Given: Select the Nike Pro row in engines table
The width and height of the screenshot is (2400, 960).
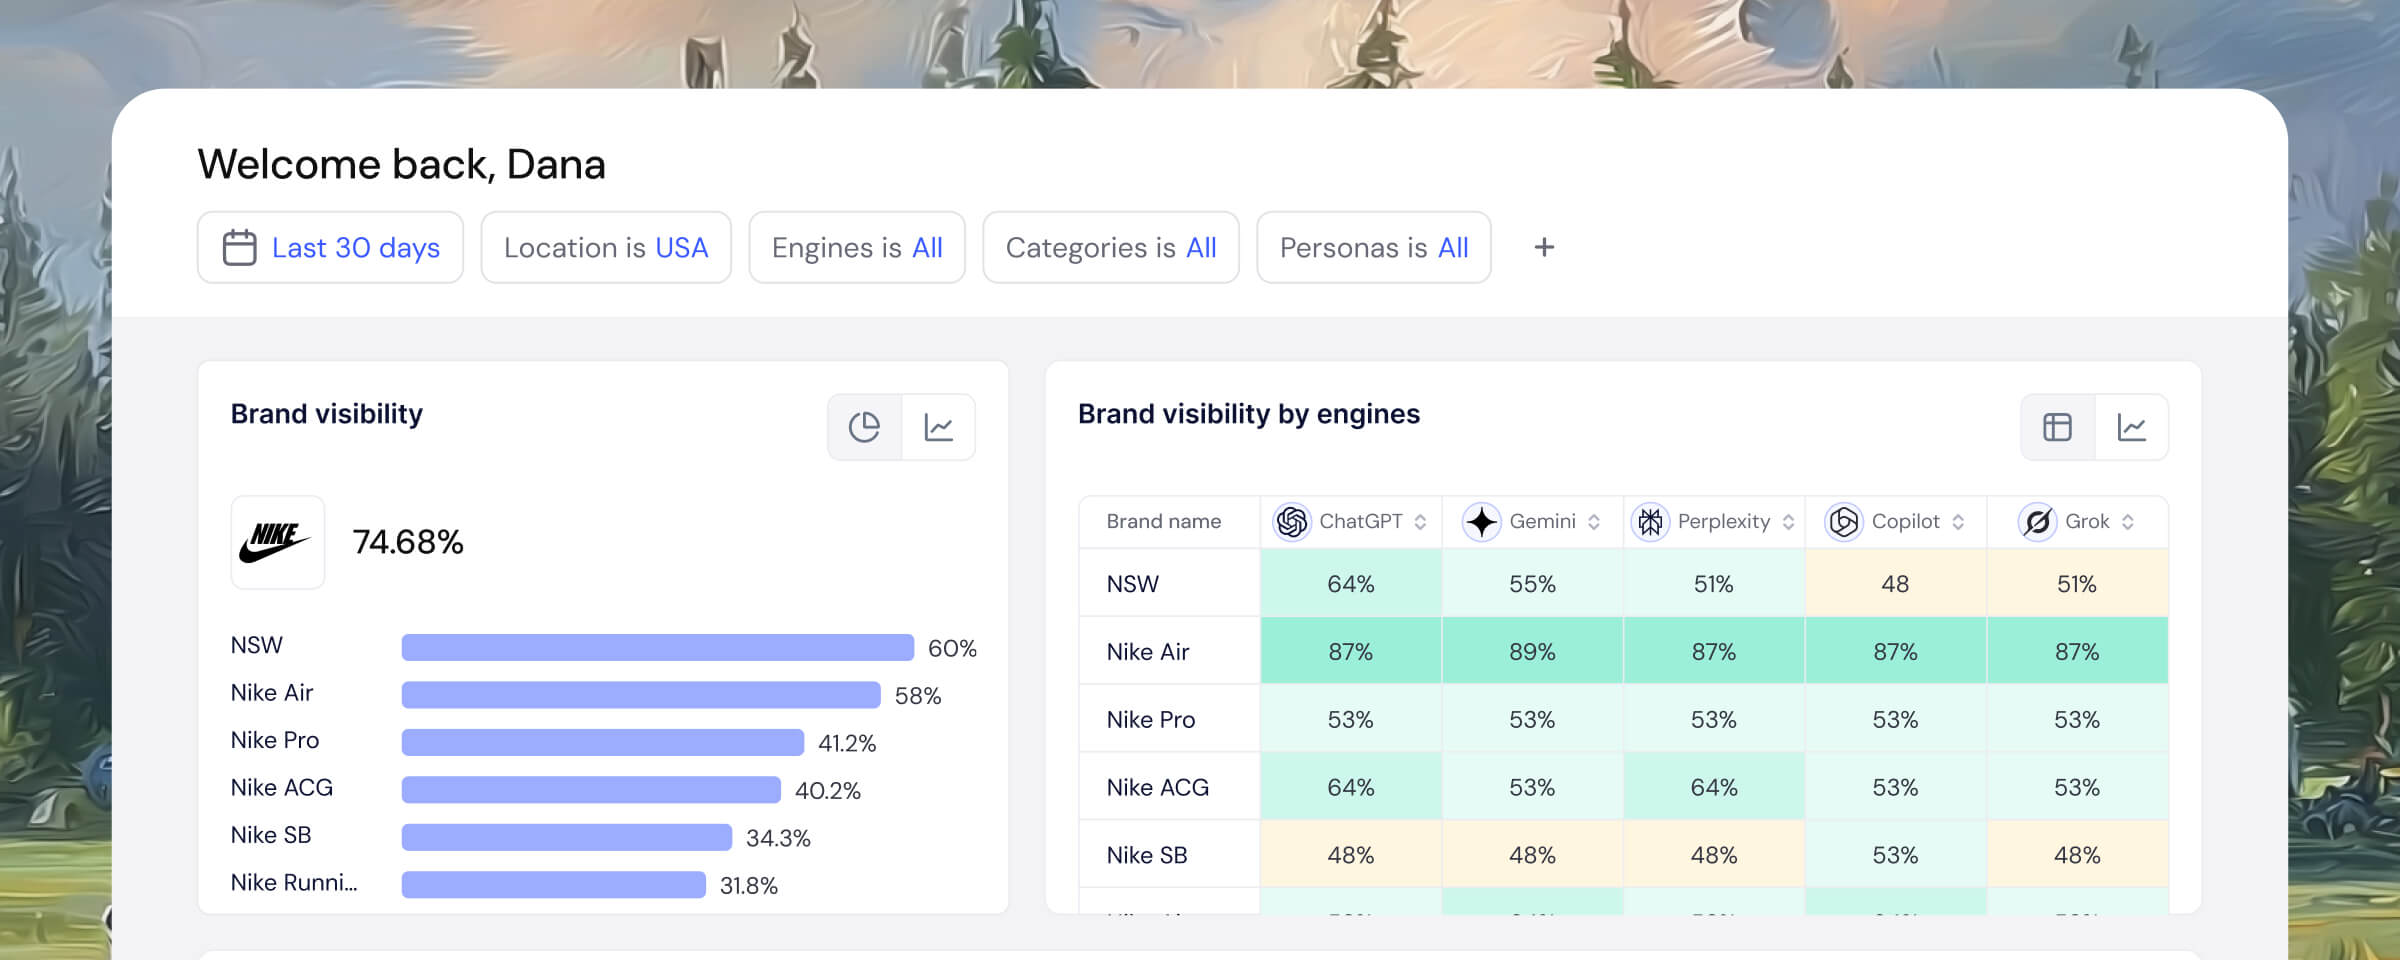Looking at the screenshot, I should point(1623,719).
